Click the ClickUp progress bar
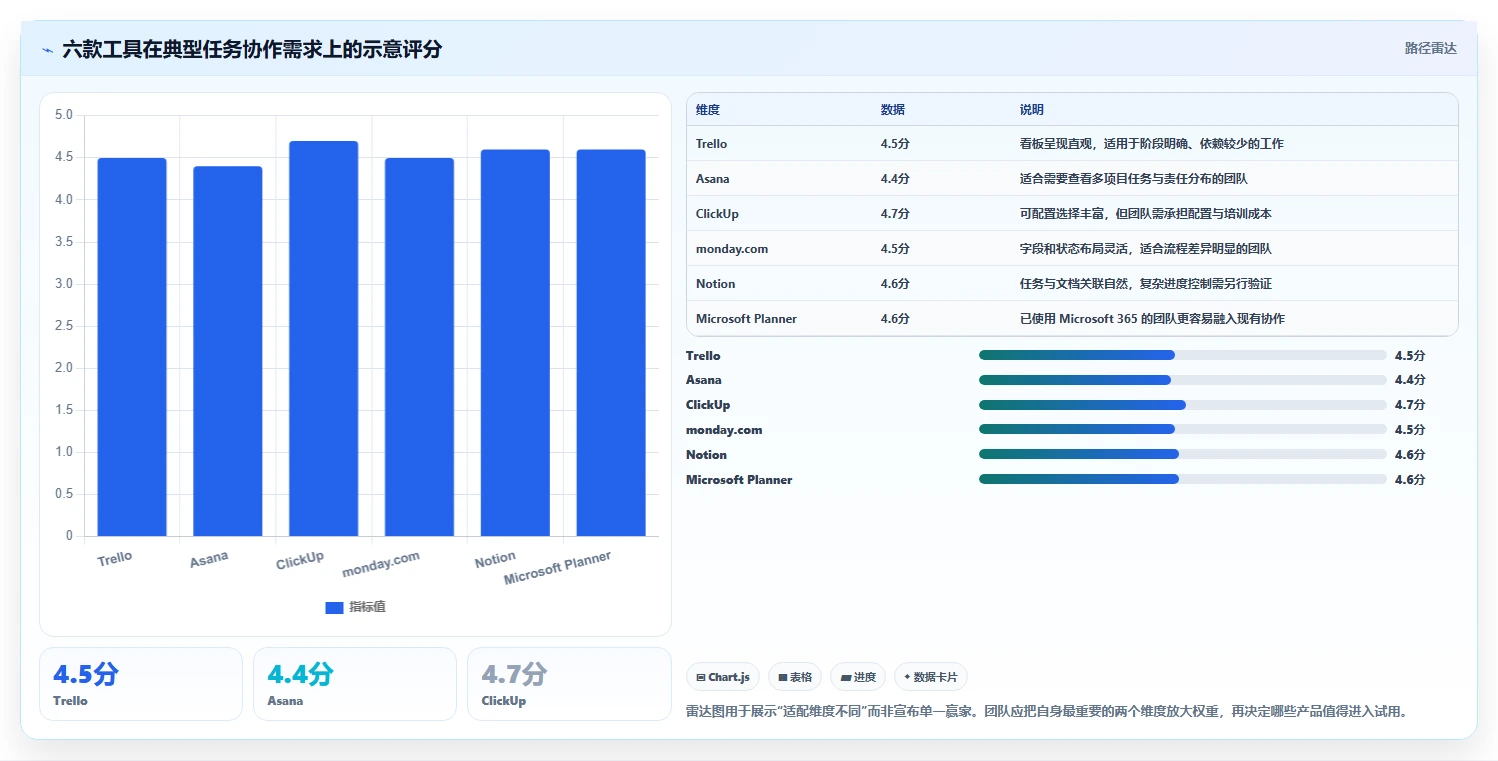1498x761 pixels. (x=1182, y=405)
